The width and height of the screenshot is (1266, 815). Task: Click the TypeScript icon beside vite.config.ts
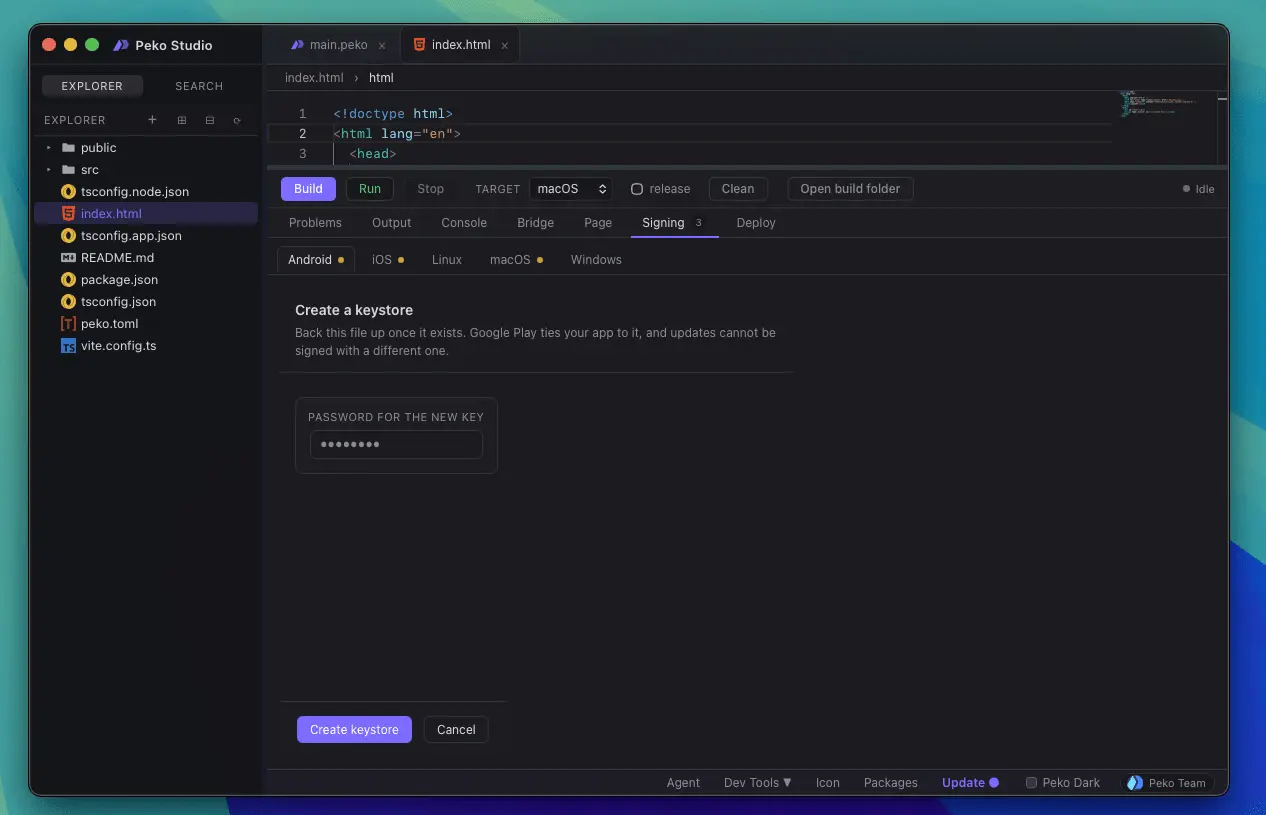pyautogui.click(x=68, y=346)
